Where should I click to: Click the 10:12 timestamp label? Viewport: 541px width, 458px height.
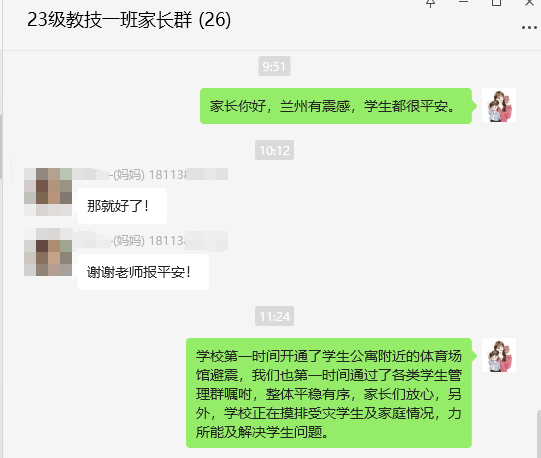tap(274, 150)
